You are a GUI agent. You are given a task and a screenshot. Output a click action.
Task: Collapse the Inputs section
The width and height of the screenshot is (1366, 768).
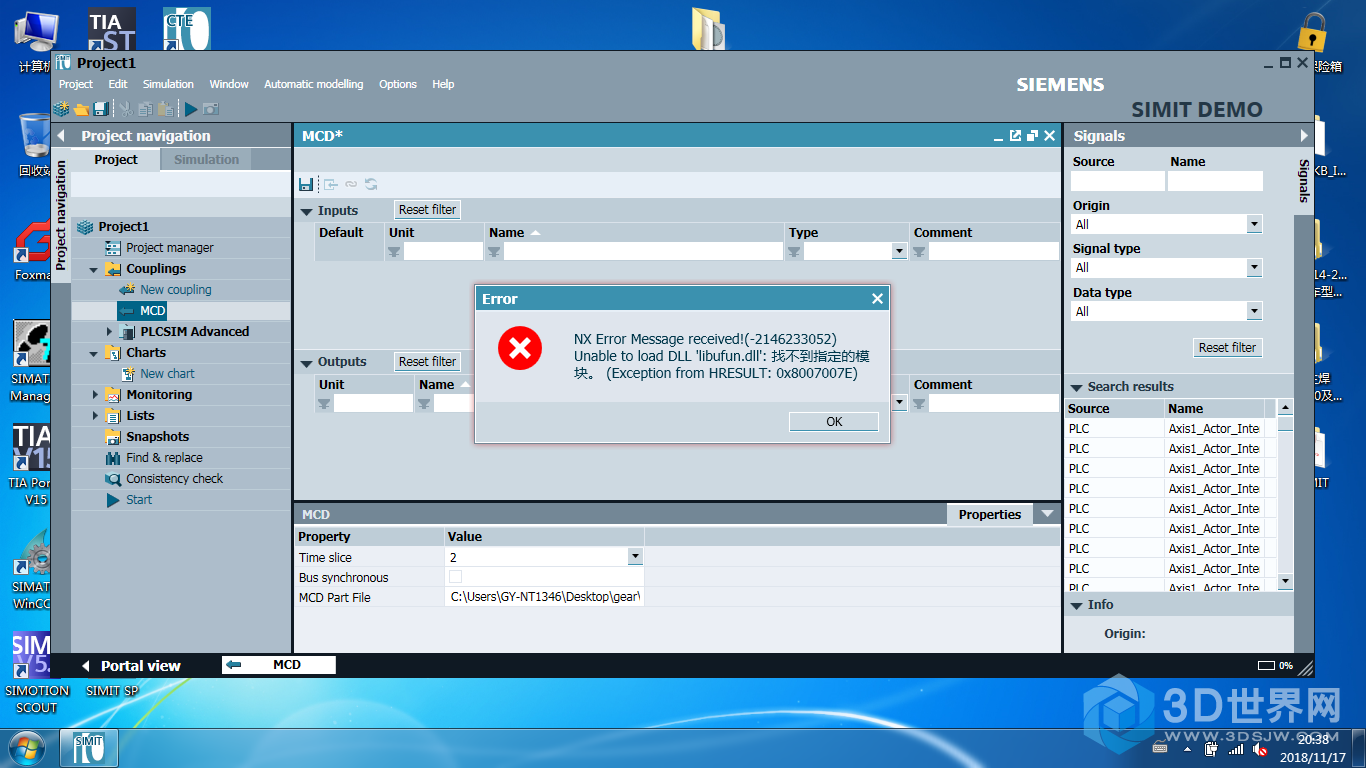point(307,211)
